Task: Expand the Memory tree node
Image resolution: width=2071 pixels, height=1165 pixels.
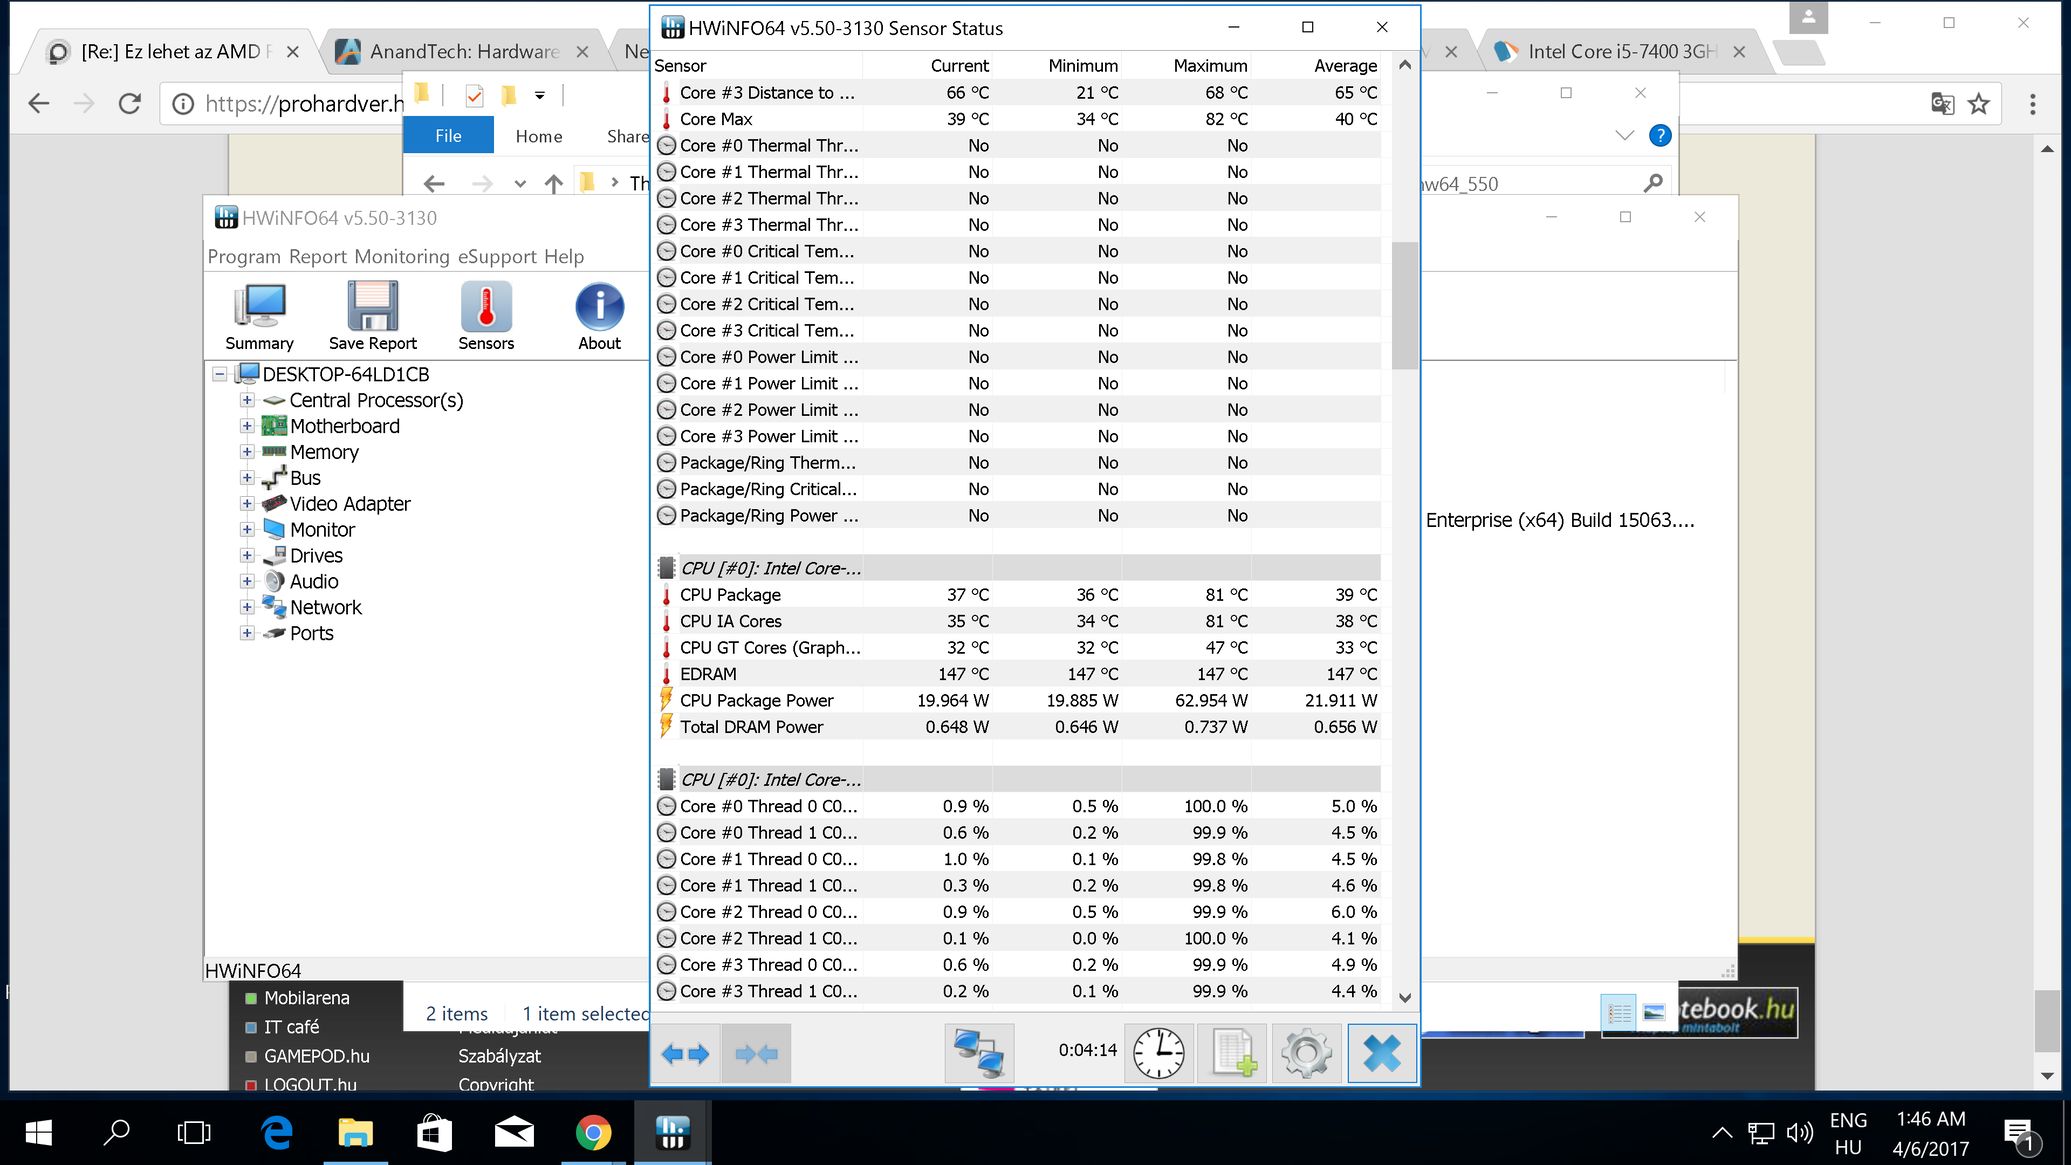Action: pos(247,452)
